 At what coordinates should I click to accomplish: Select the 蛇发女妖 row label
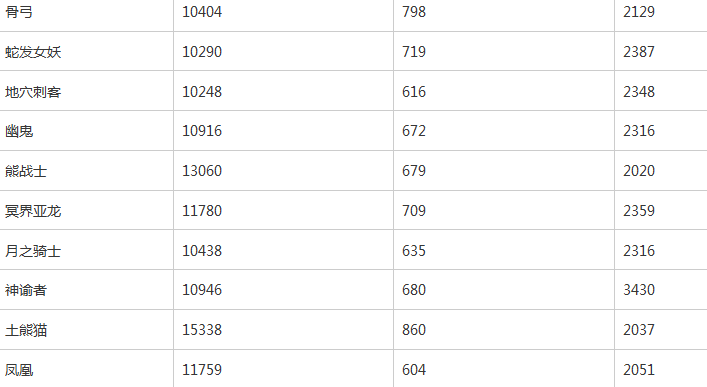click(x=33, y=52)
